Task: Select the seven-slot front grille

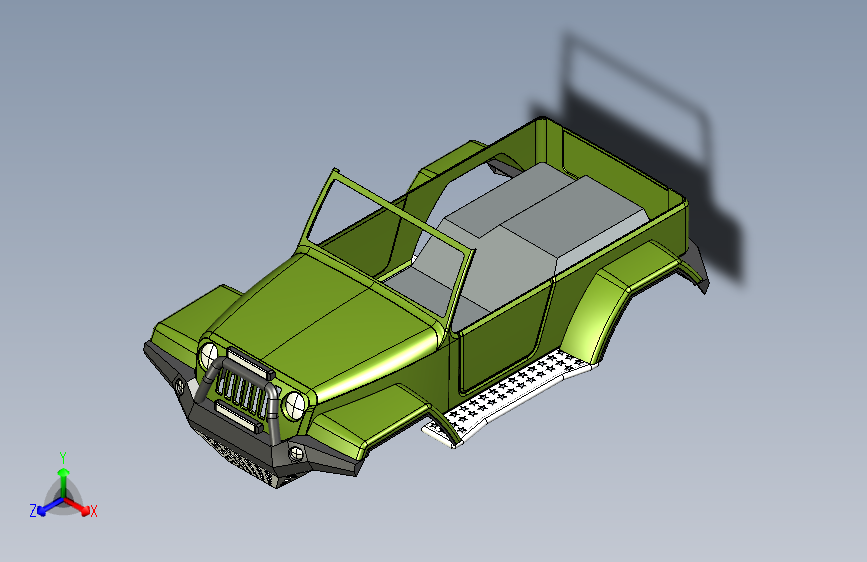Action: 241,392
